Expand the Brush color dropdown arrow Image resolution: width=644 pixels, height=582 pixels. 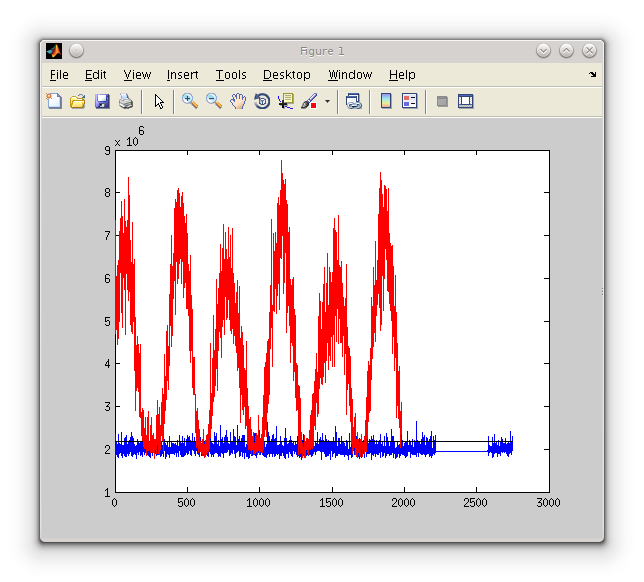(327, 101)
